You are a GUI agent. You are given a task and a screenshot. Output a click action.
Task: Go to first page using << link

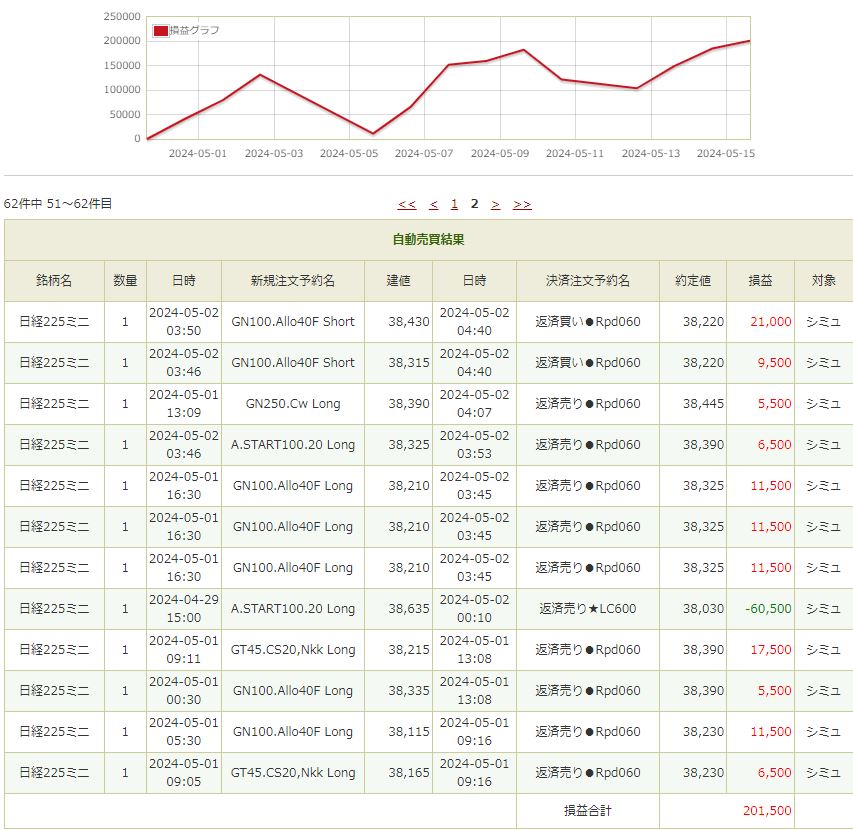click(406, 204)
